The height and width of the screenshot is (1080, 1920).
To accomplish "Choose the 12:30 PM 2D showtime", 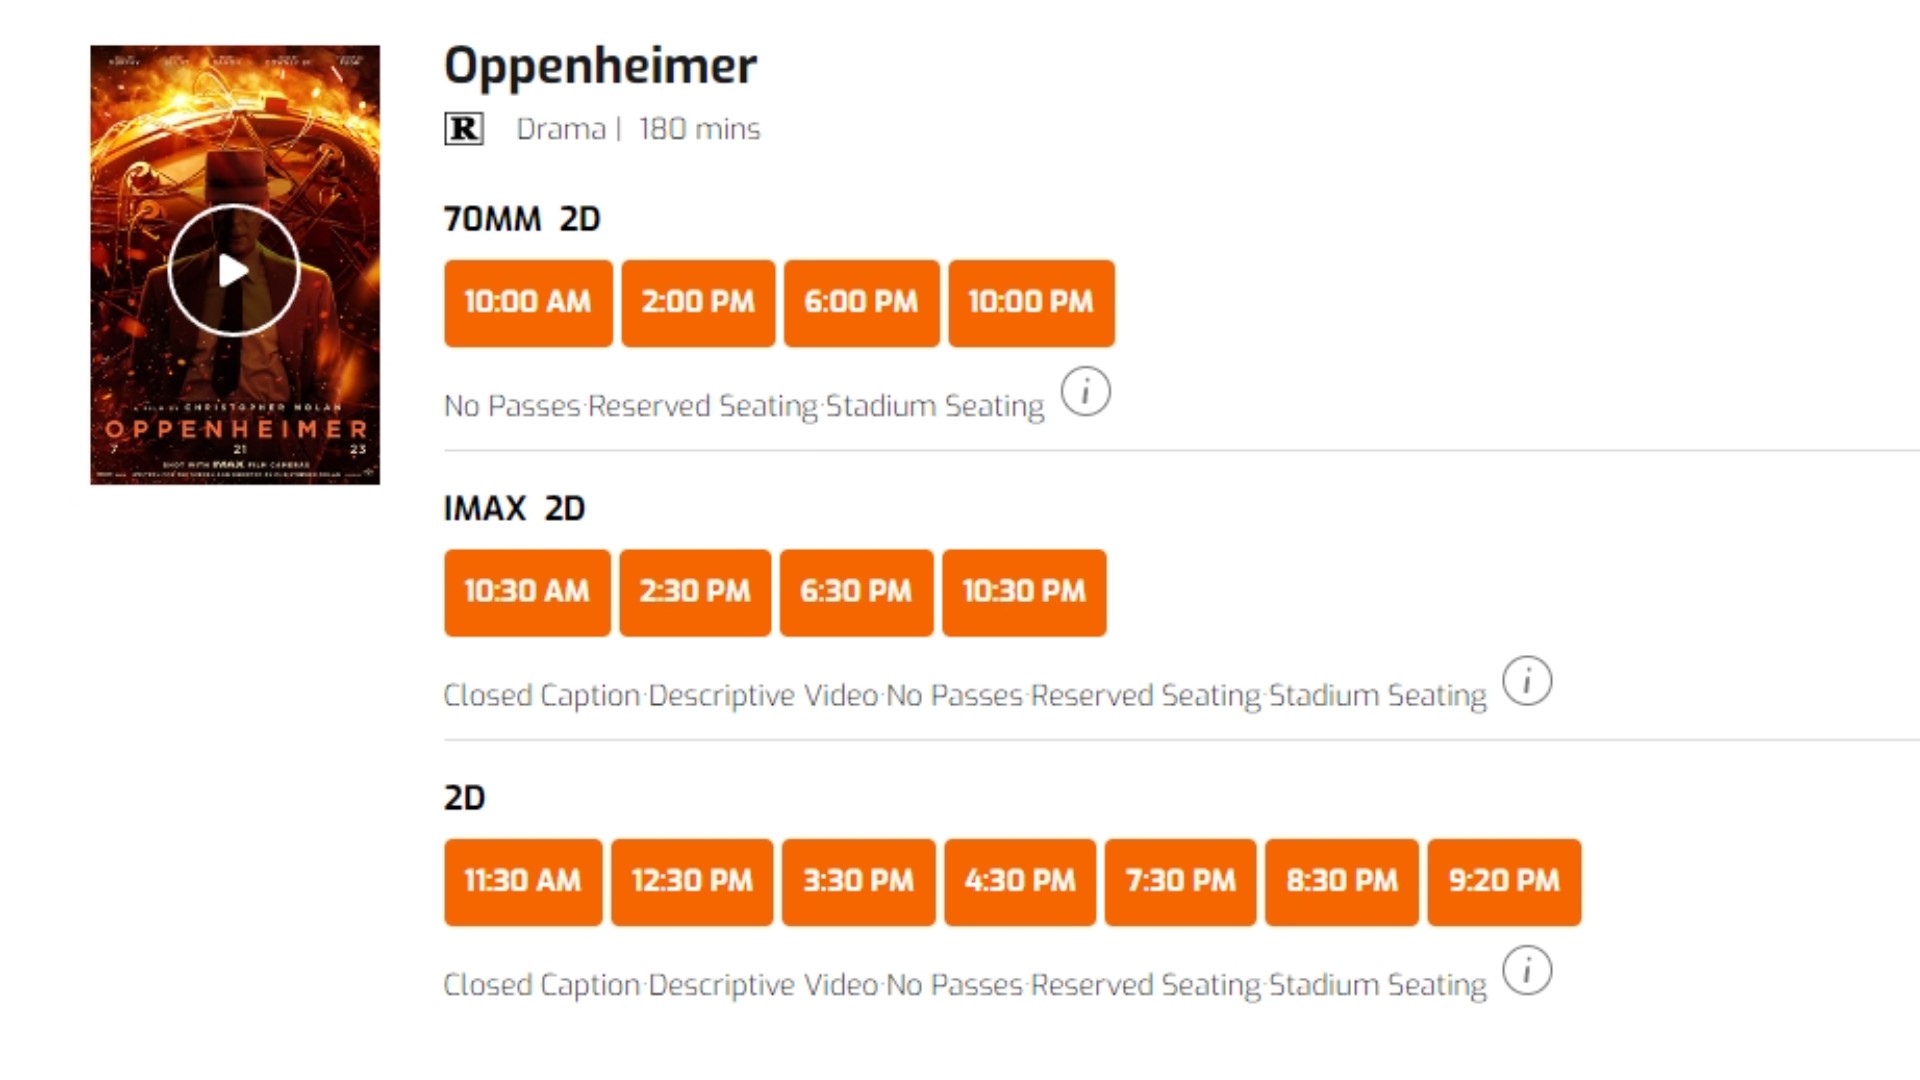I will coord(691,882).
